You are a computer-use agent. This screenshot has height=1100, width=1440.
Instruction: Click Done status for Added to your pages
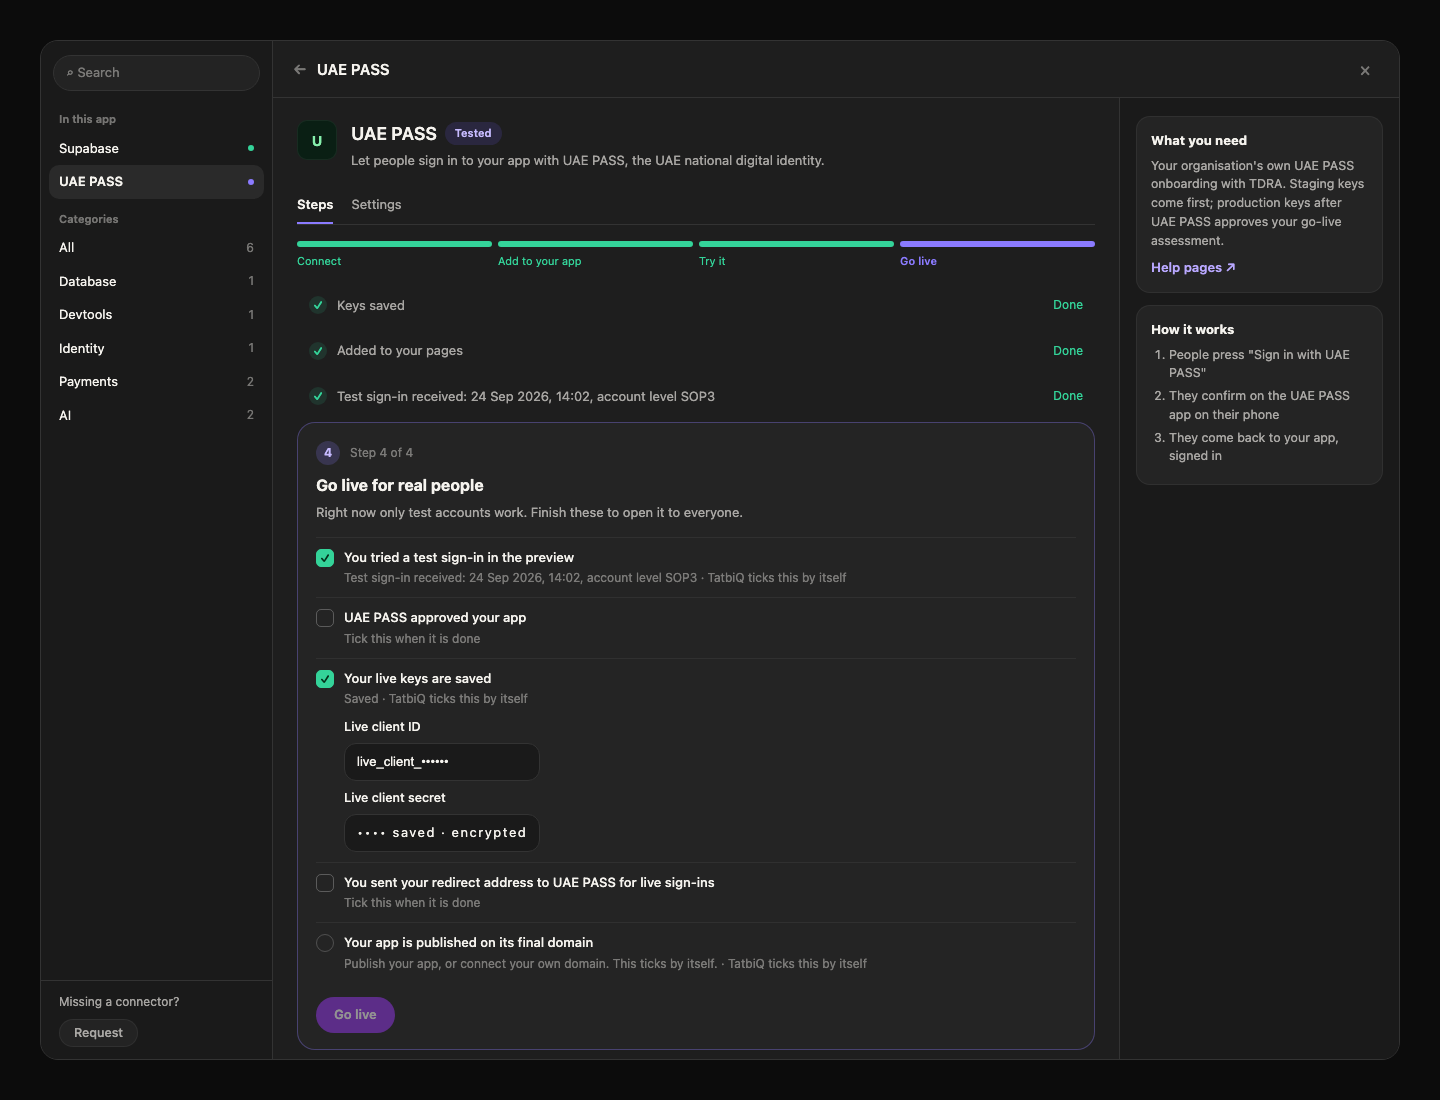tap(1068, 351)
